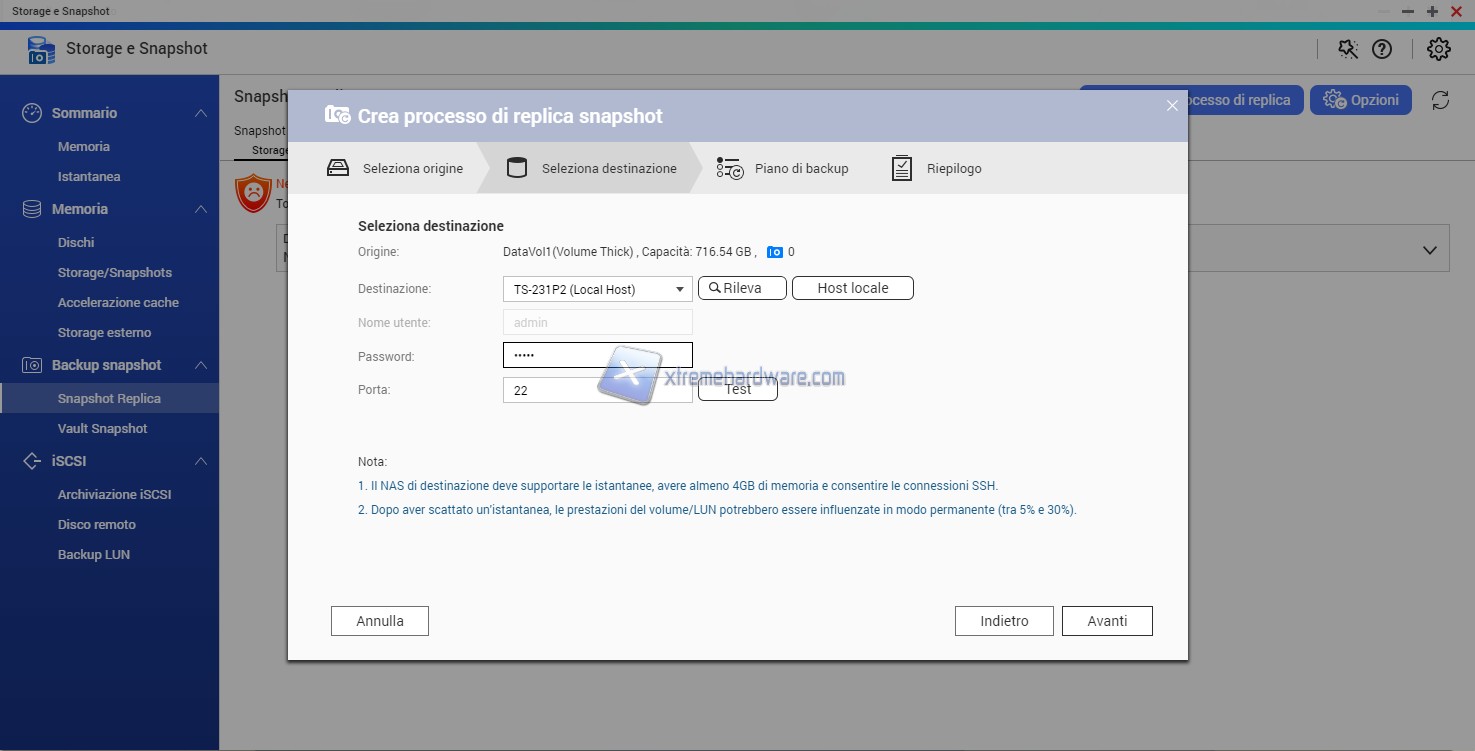This screenshot has height=751, width=1475.
Task: Click the Riepilogo clipboard step icon
Action: 902,168
